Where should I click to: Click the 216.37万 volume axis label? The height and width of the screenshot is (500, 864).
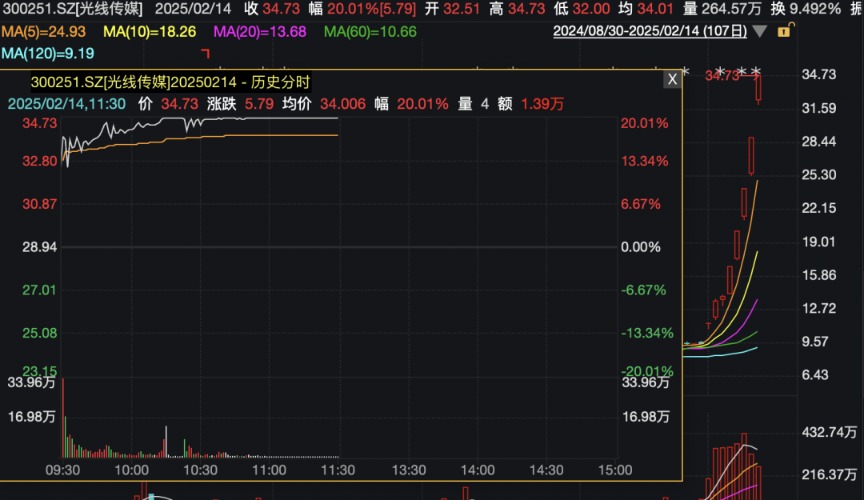(829, 475)
